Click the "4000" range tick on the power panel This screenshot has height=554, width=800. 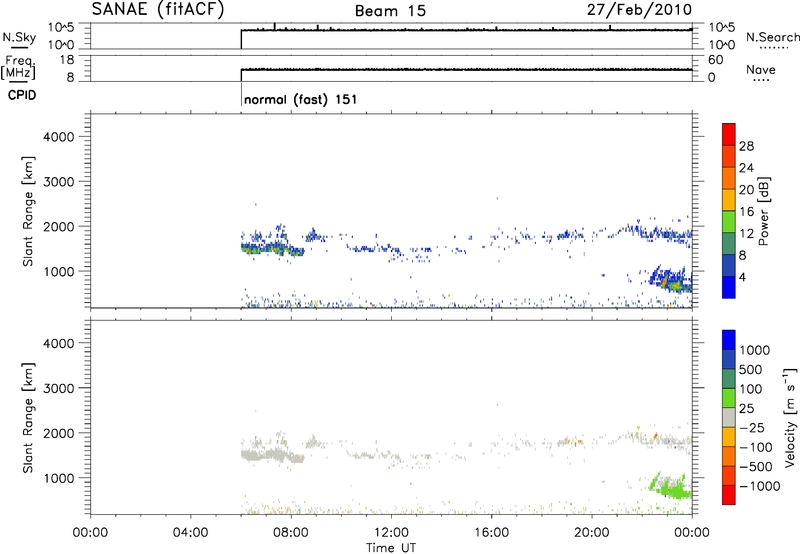click(x=58, y=137)
